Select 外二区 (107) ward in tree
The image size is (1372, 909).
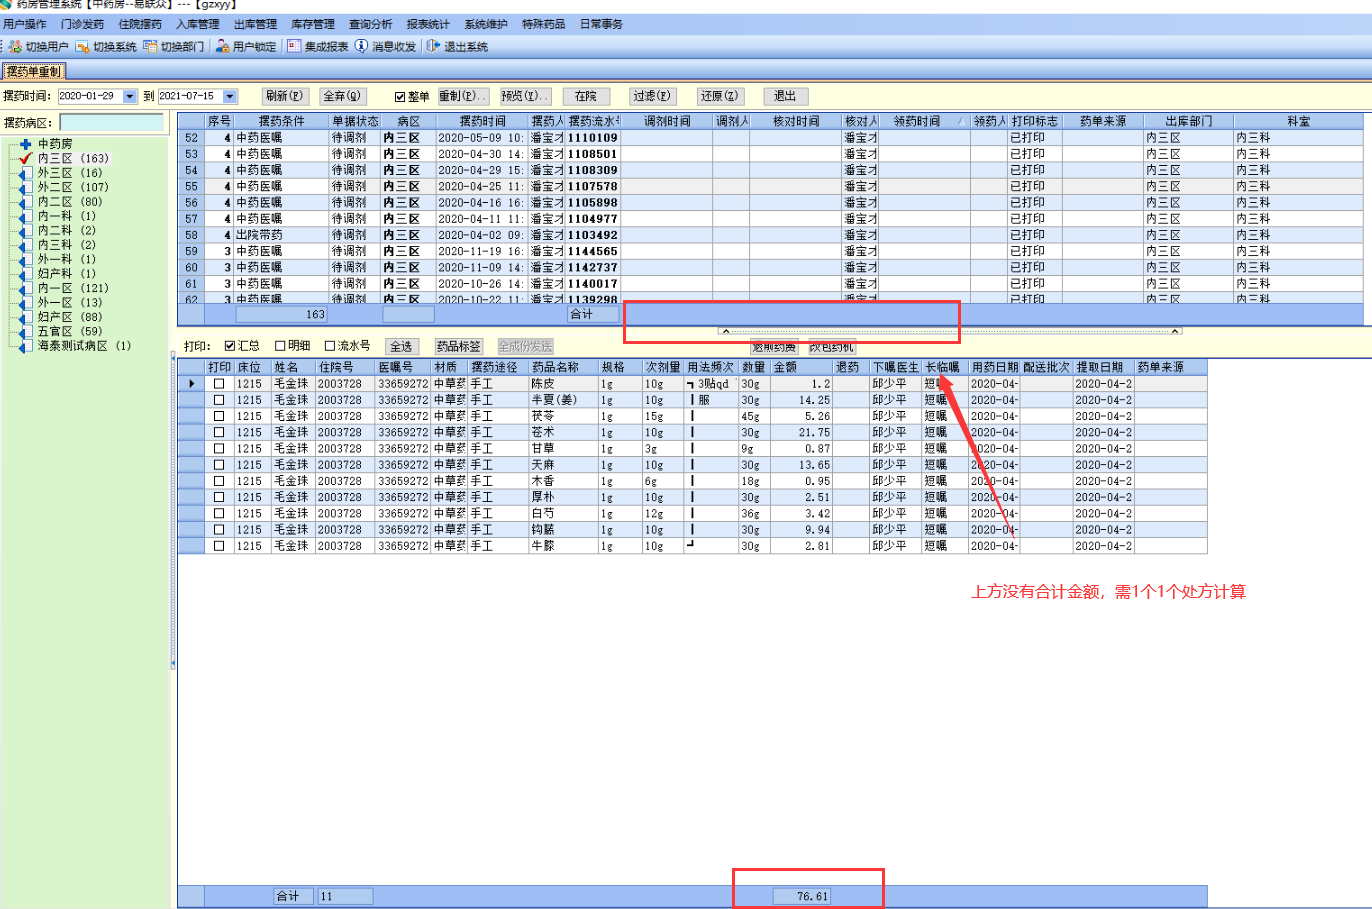[72, 187]
